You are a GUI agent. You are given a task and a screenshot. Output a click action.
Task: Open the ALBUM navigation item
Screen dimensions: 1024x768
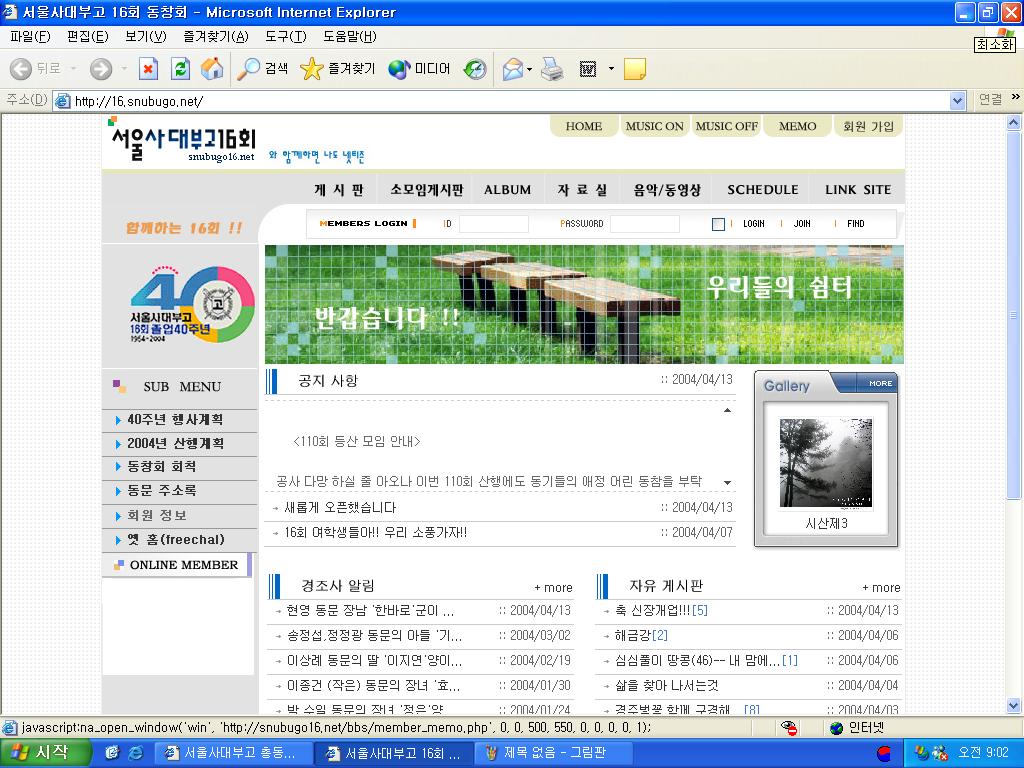point(507,190)
